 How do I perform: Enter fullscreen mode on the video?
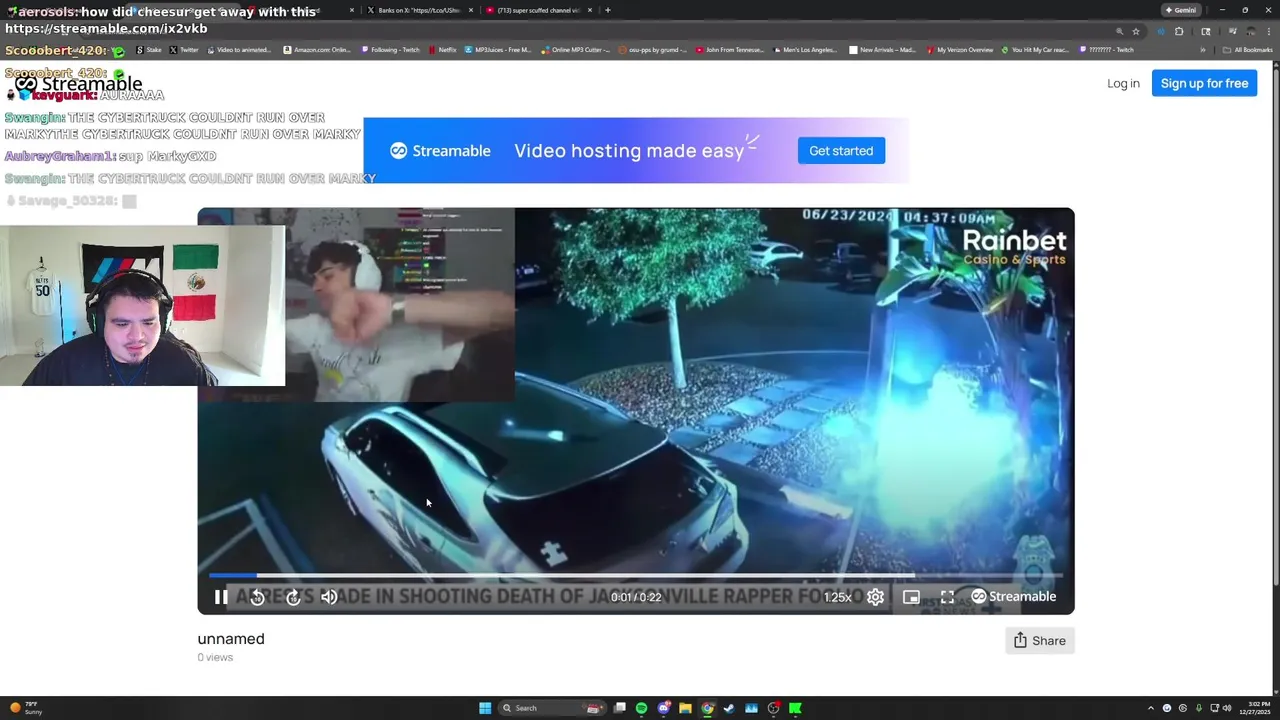pos(947,597)
